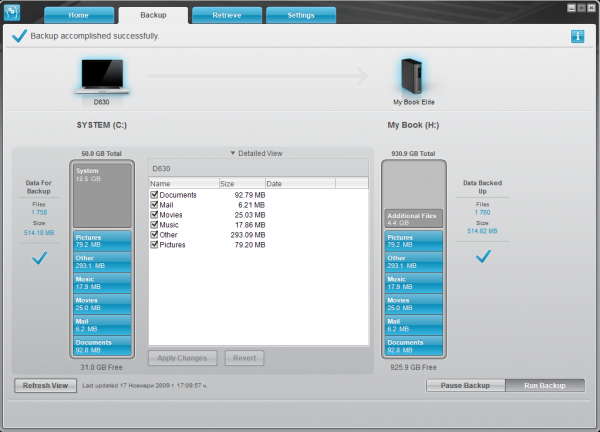The width and height of the screenshot is (600, 432).
Task: Select Documents block in SYSTEM (C:) gauge
Action: click(x=102, y=346)
